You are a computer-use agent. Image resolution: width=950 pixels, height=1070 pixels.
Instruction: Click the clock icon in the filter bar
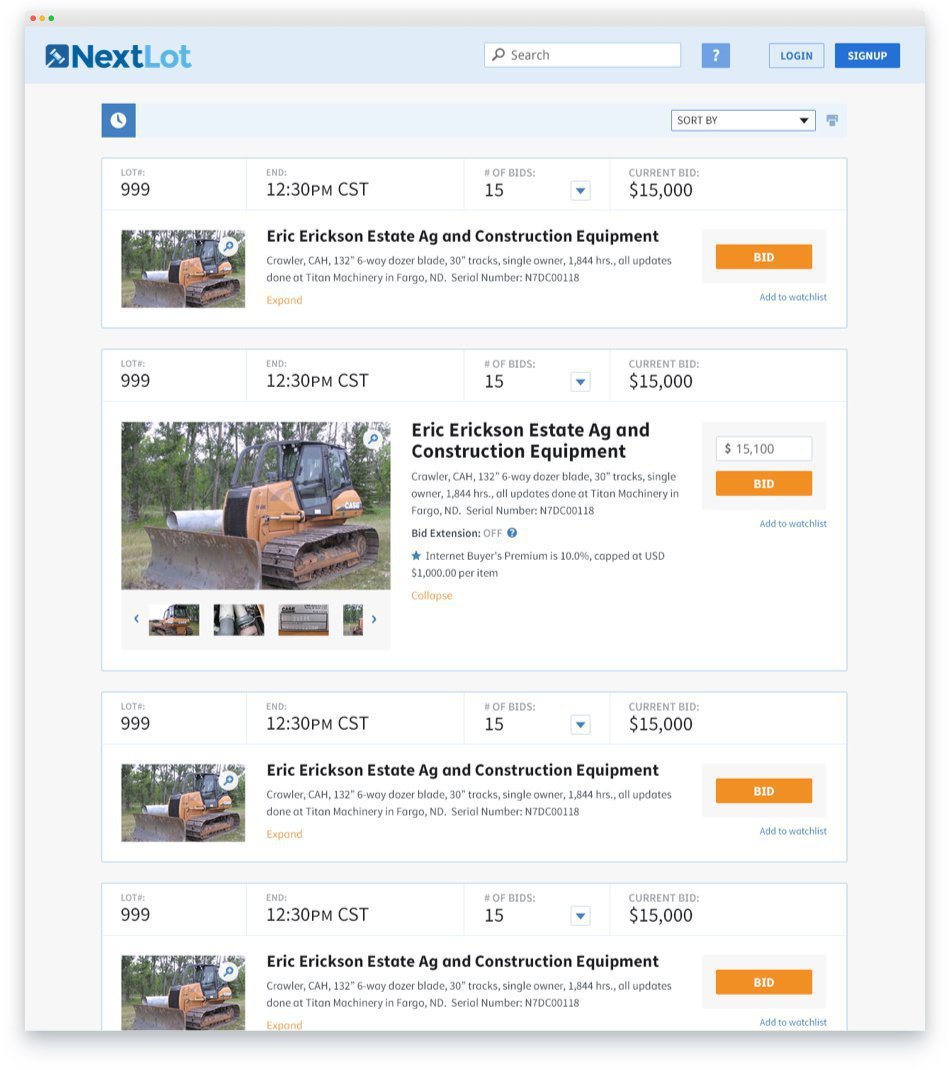pos(119,120)
